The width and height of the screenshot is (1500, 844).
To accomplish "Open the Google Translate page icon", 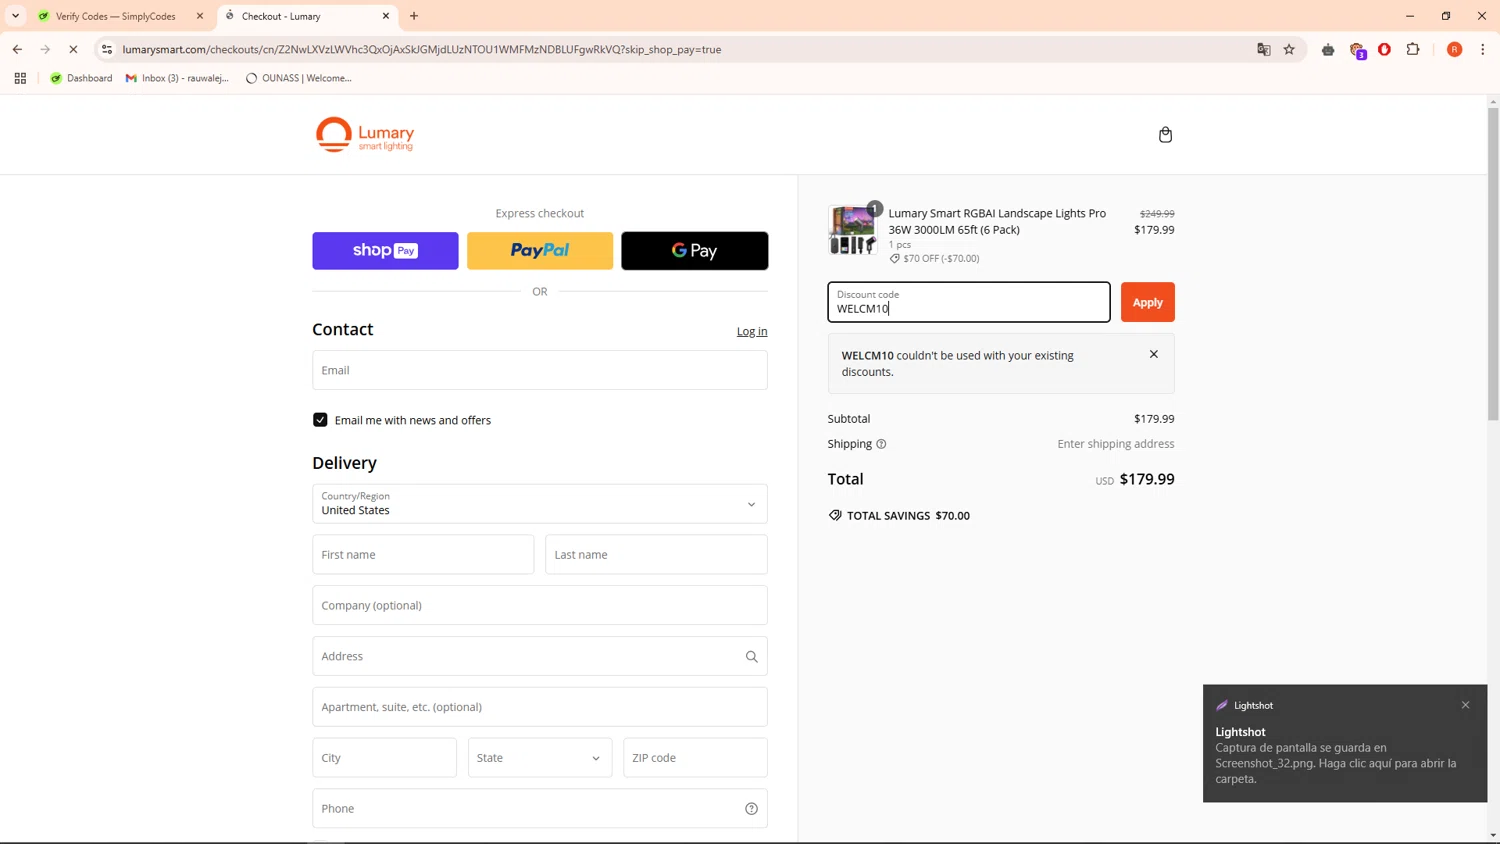I will 1263,49.
